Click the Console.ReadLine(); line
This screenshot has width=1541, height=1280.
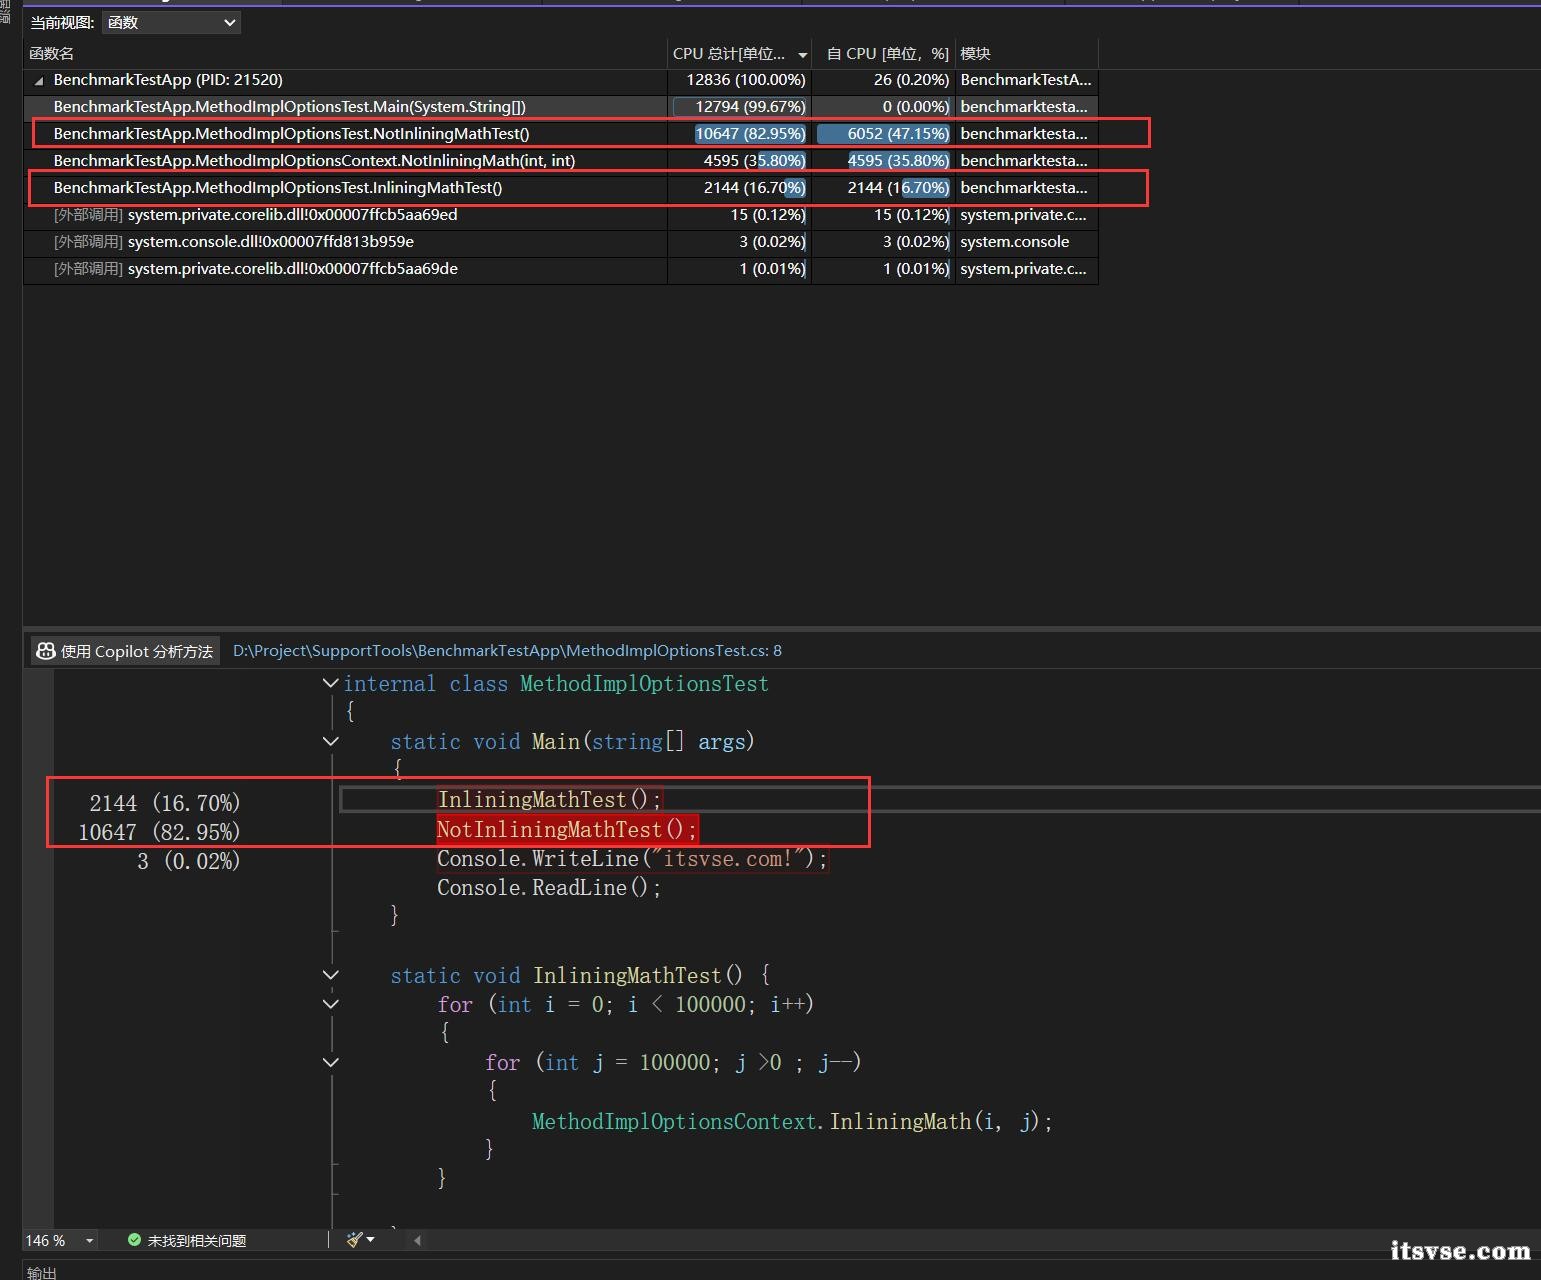click(x=549, y=888)
